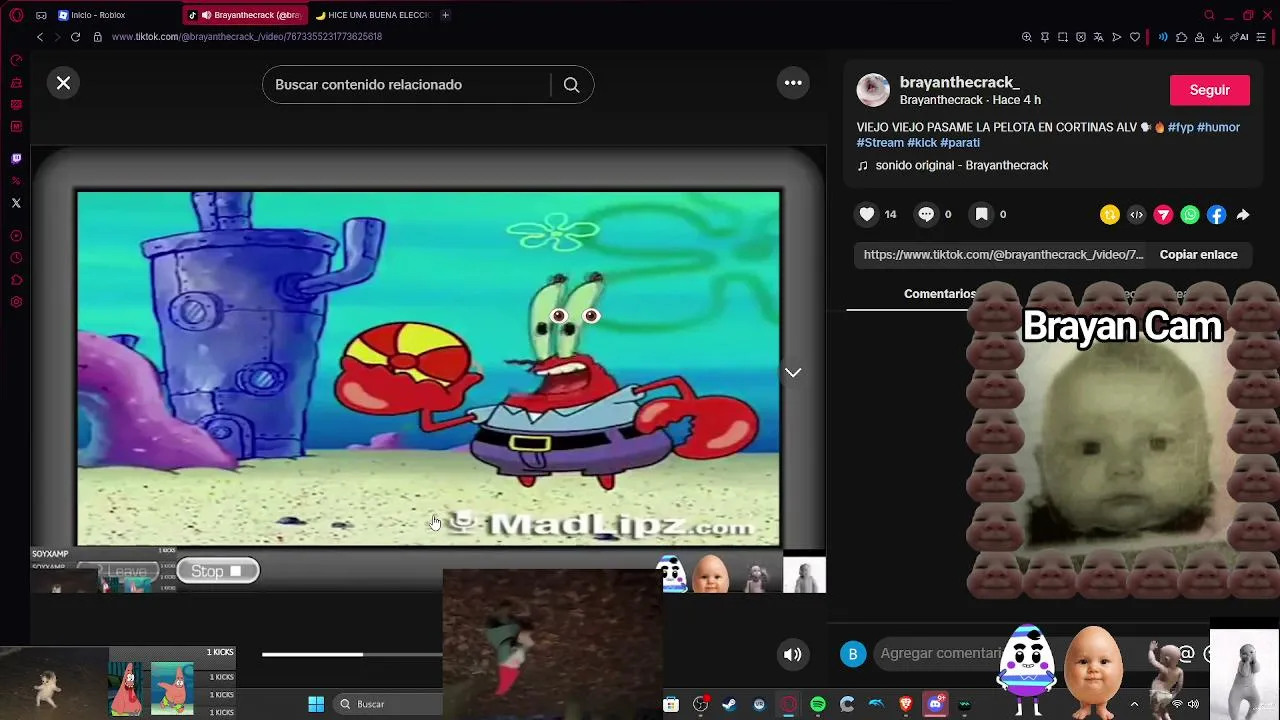Switch to the HICE UNA BUENA ELECCION tab

click(372, 15)
